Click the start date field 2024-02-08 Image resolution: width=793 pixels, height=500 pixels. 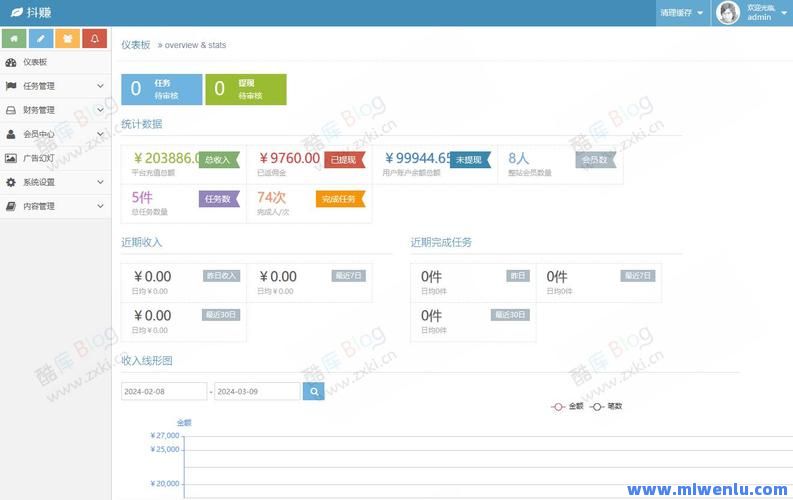[164, 391]
